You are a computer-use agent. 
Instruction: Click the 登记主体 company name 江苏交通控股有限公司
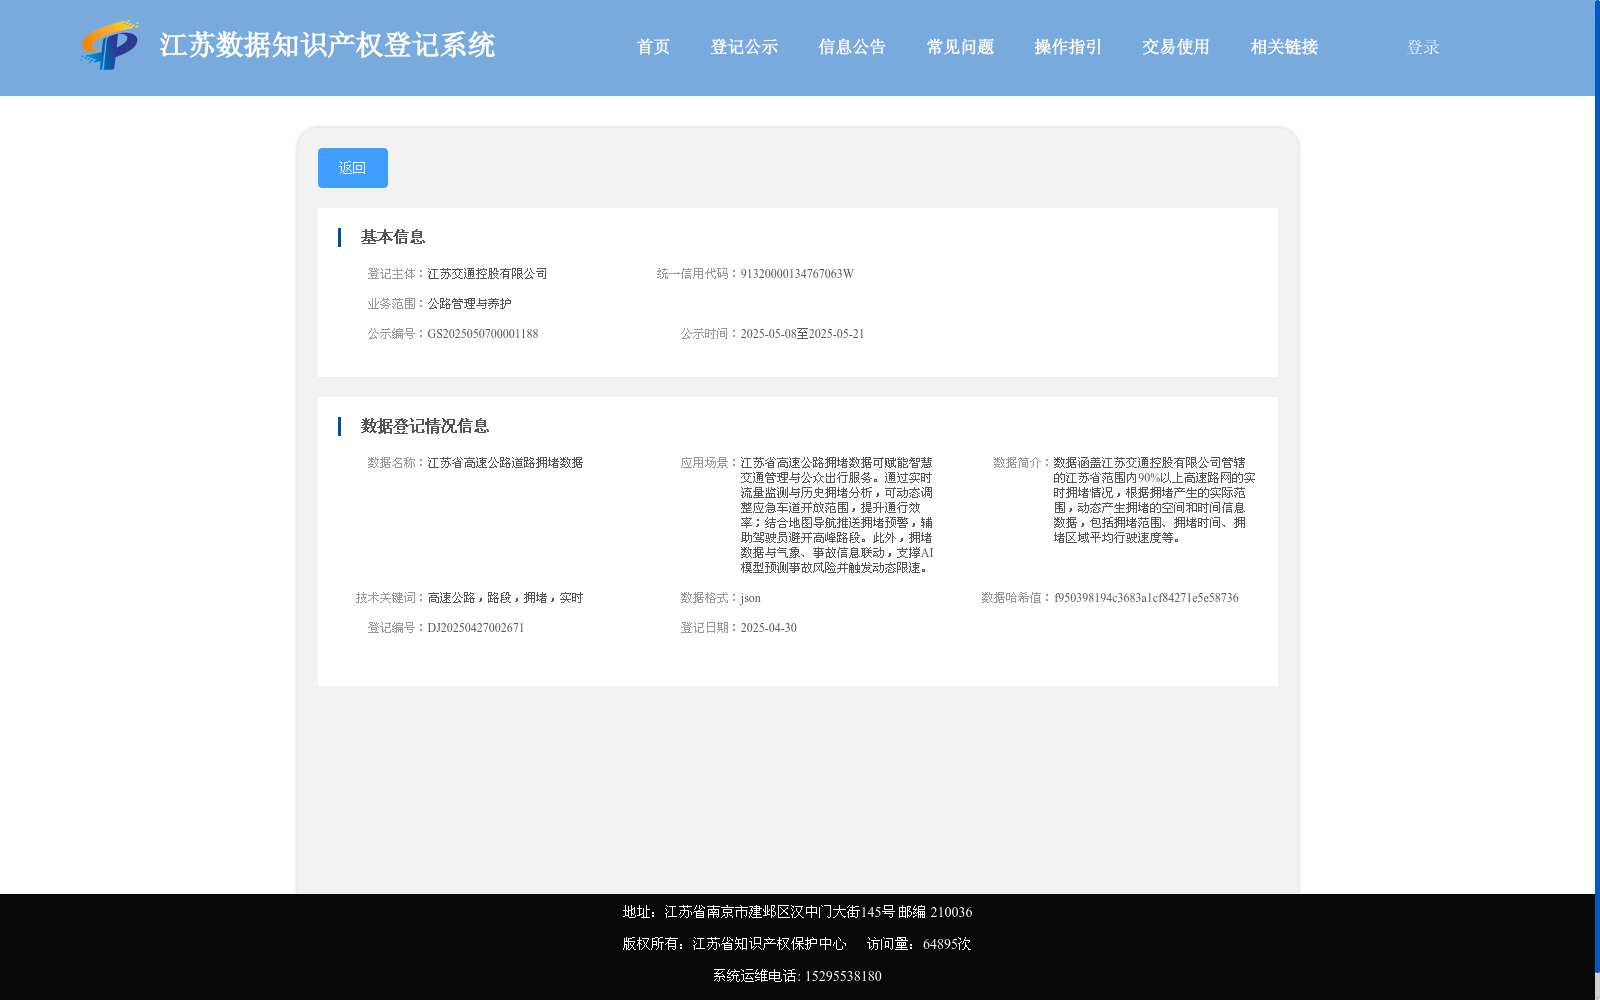[489, 273]
